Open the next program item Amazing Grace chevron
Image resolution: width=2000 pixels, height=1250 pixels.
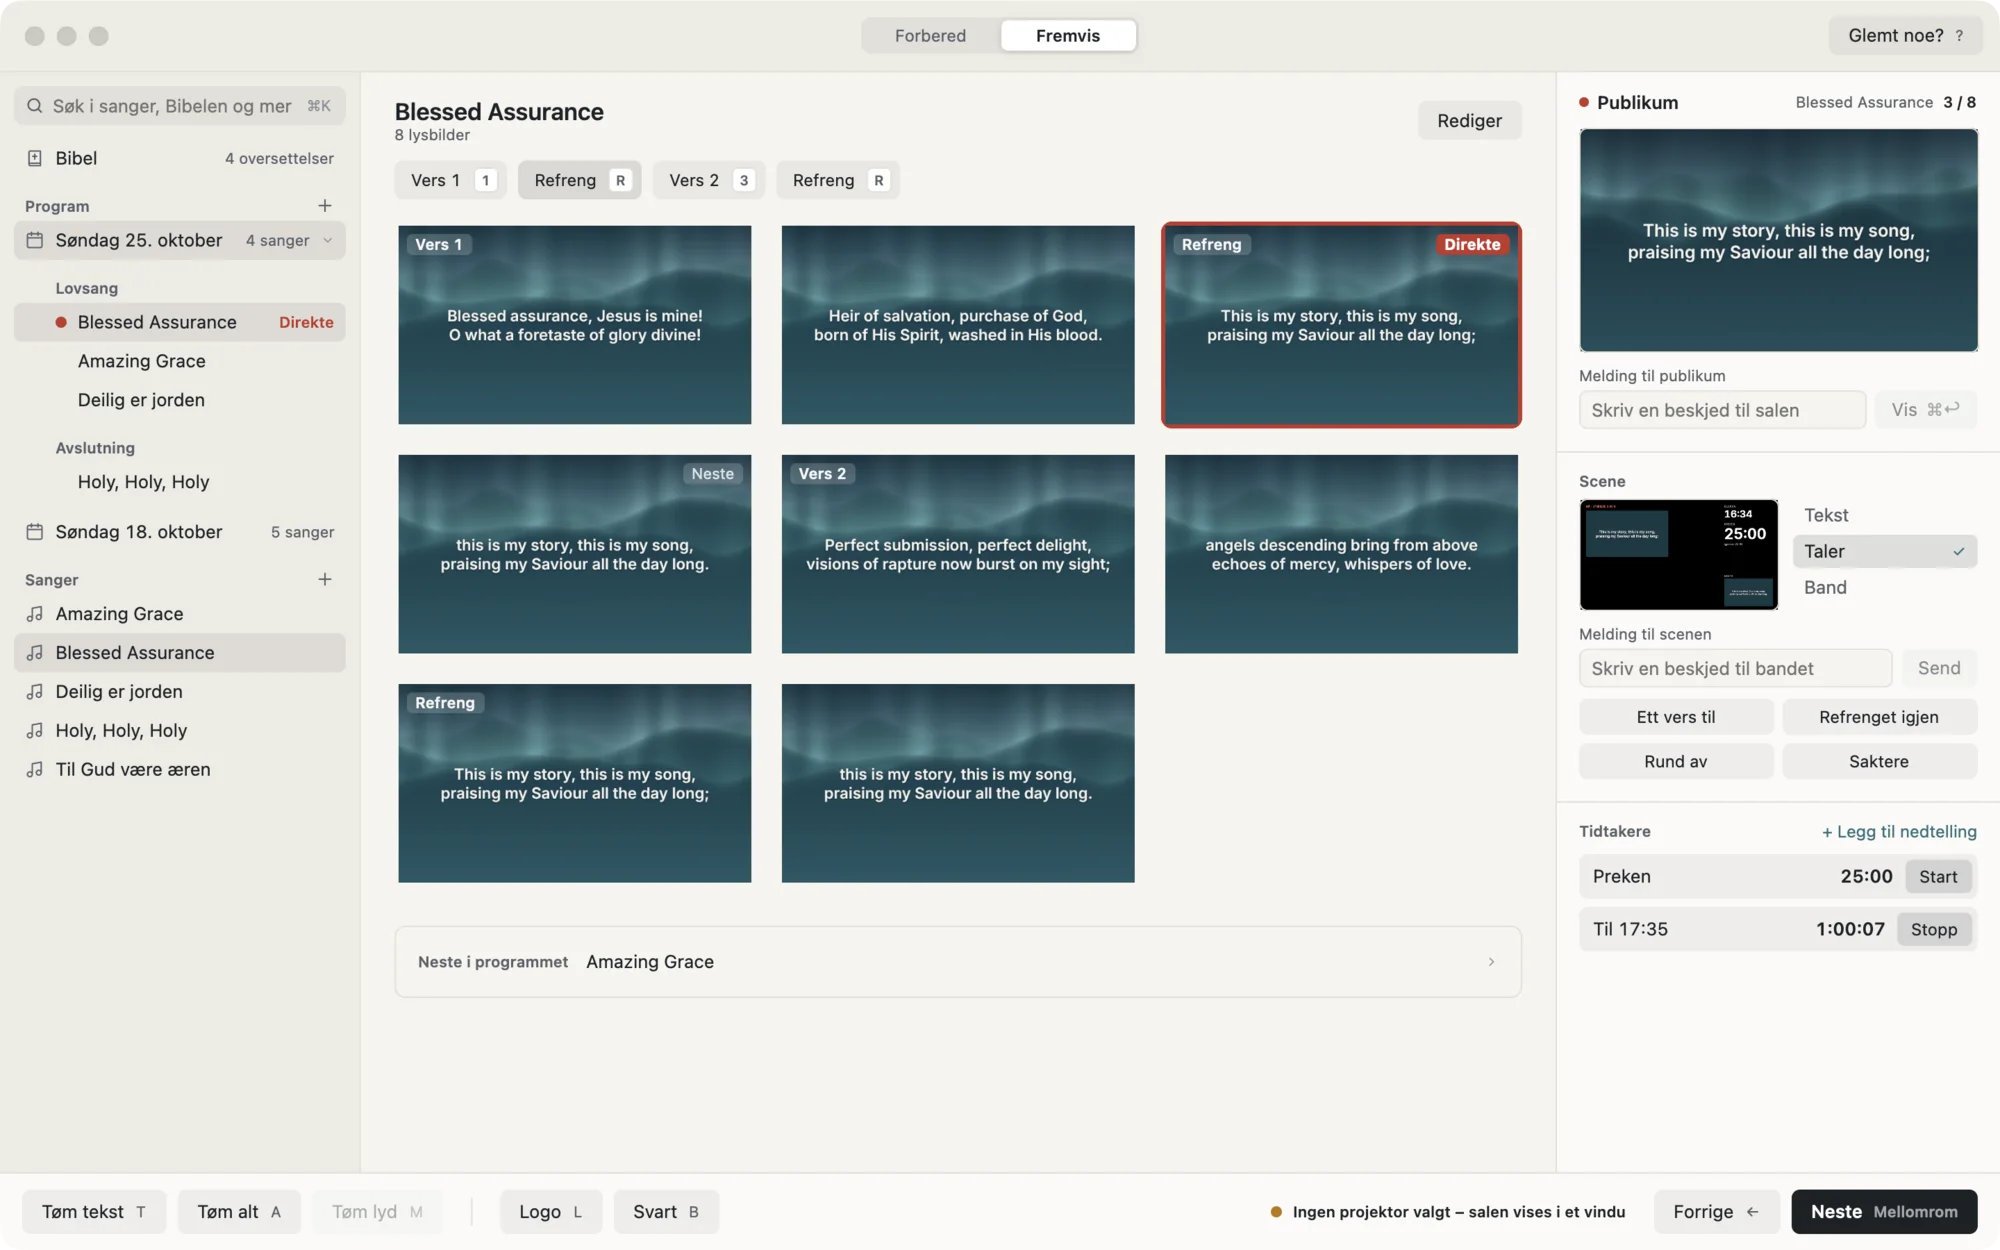[1491, 962]
